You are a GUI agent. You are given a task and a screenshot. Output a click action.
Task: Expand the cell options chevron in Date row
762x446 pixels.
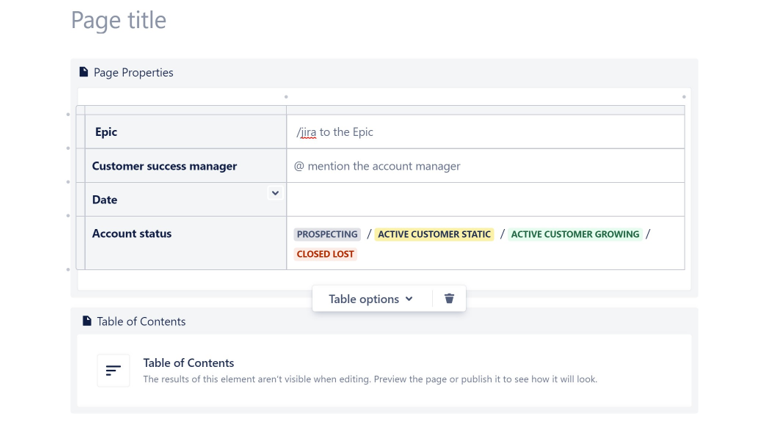click(275, 193)
